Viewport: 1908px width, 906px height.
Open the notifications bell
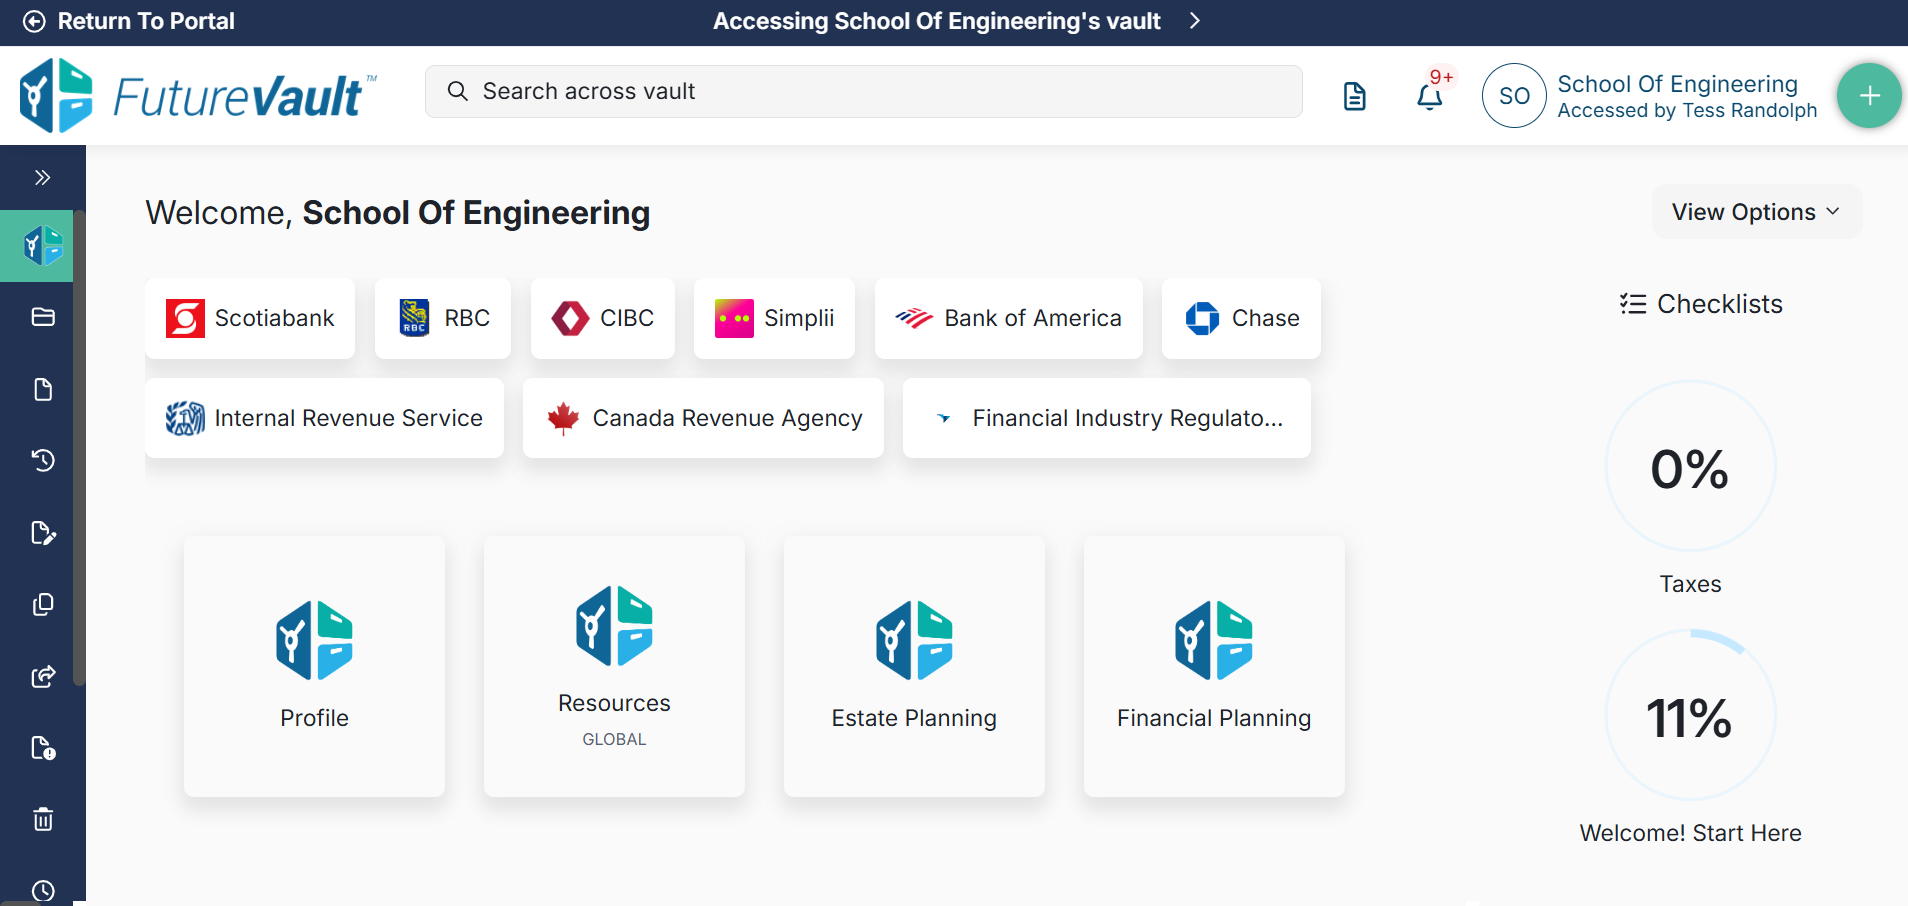tap(1430, 97)
